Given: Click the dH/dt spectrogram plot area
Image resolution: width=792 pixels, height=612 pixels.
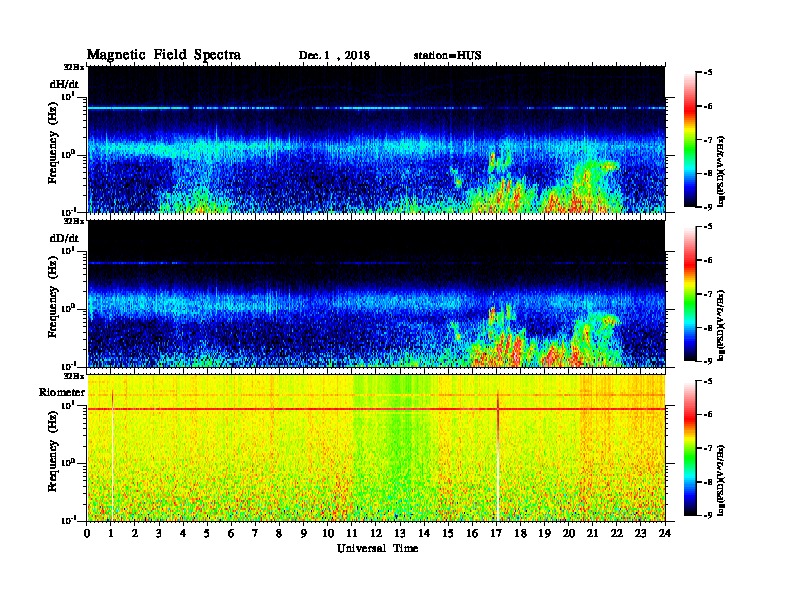Looking at the screenshot, I should [376, 139].
